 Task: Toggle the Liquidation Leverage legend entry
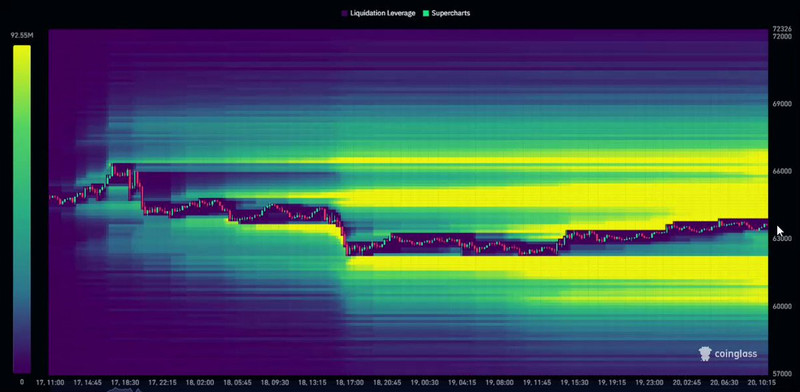[x=379, y=13]
